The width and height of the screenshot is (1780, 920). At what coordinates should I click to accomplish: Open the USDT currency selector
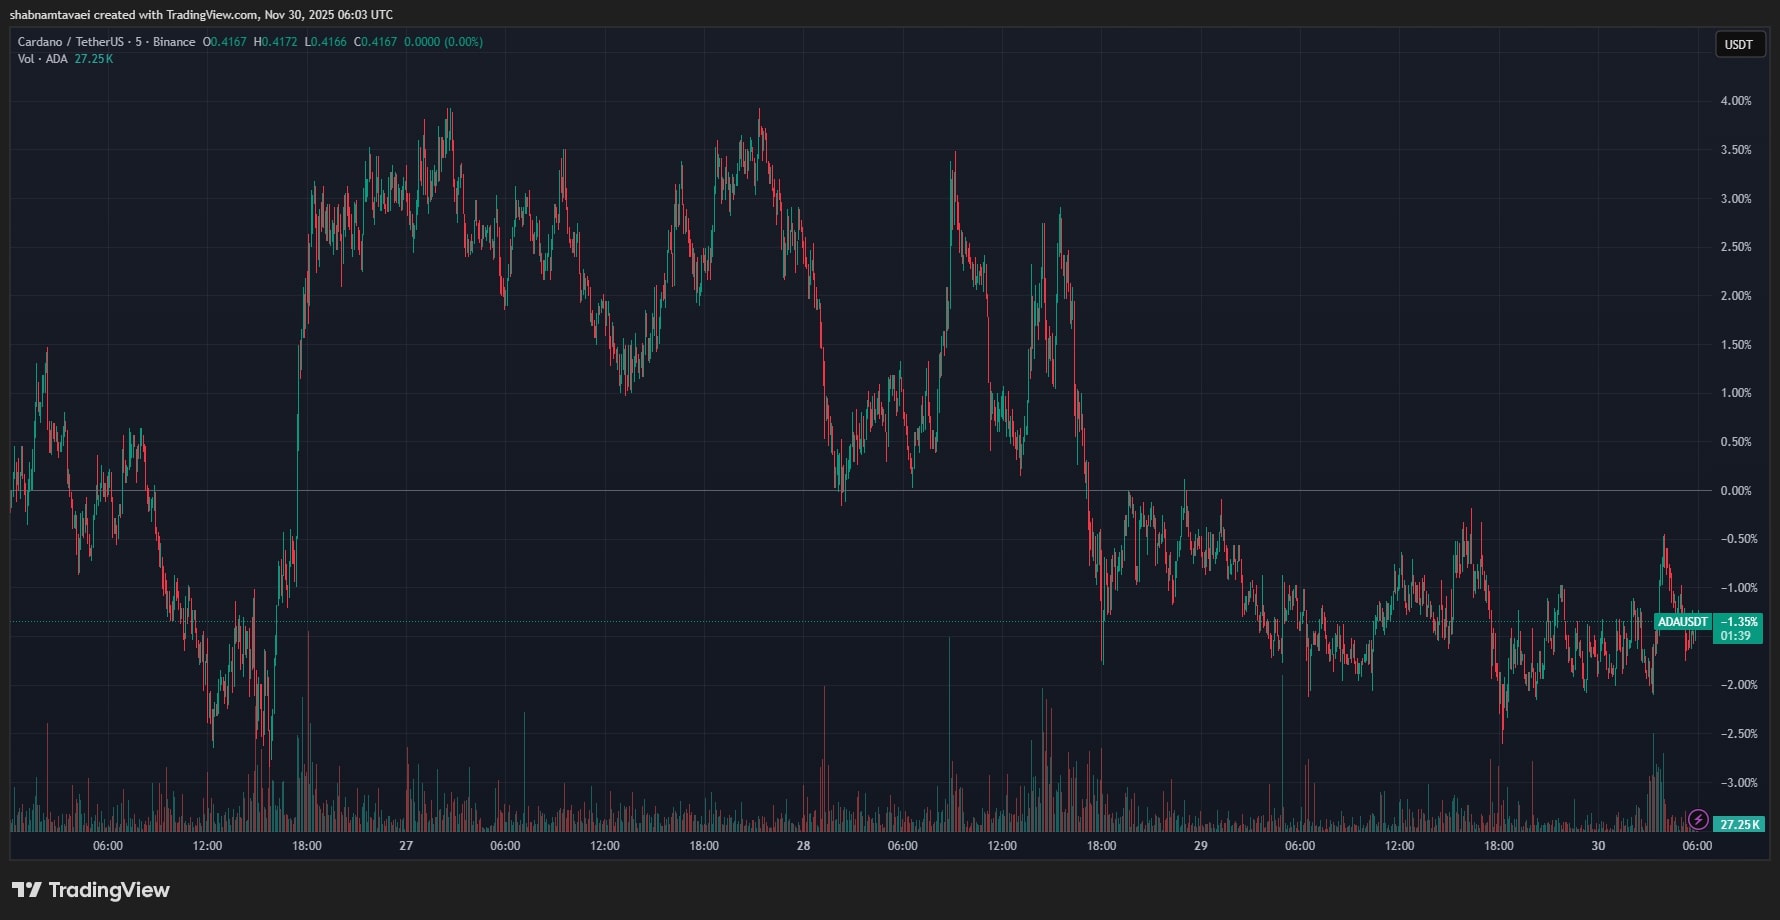click(1739, 44)
